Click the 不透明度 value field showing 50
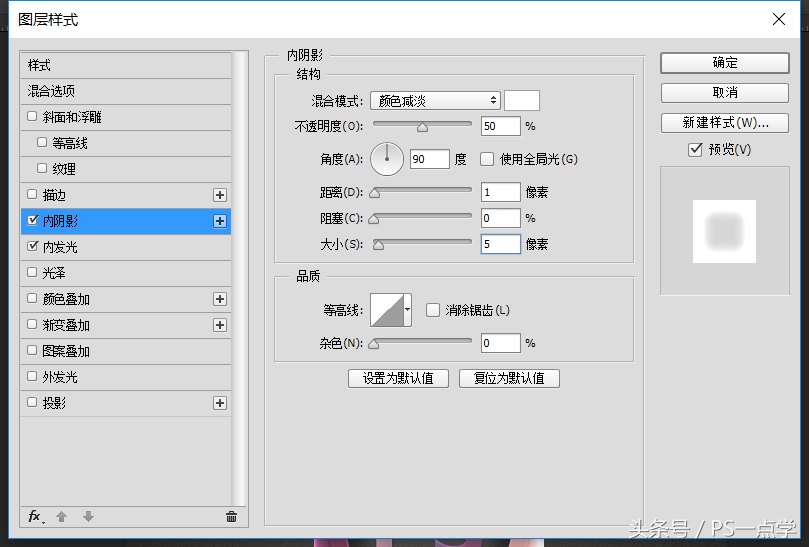The height and width of the screenshot is (547, 809). tap(500, 126)
